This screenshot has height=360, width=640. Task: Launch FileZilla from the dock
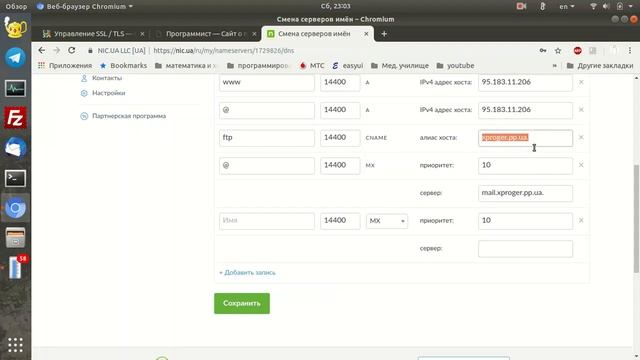click(15, 118)
